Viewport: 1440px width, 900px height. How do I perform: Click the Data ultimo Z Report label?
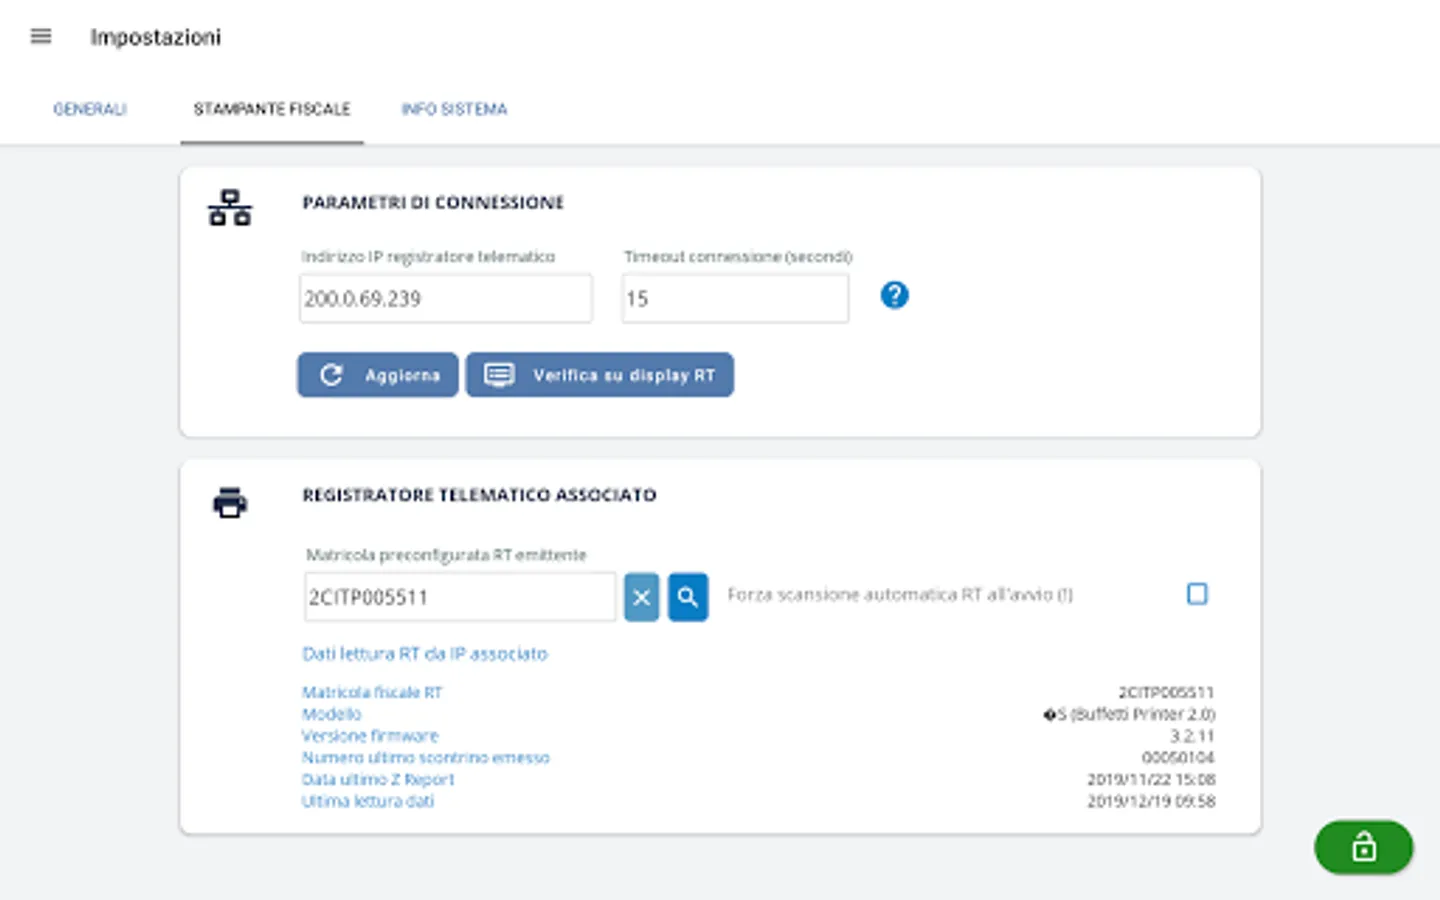tap(378, 779)
